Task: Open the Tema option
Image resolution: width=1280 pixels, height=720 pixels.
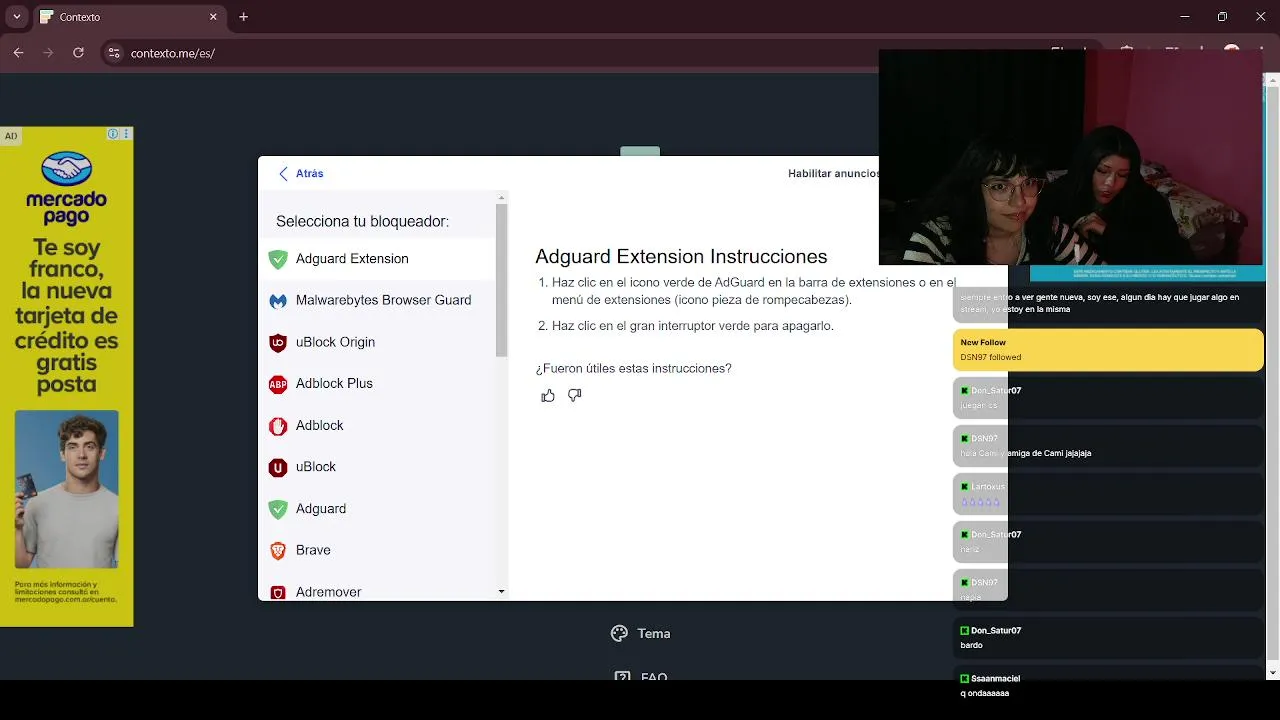Action: tap(641, 633)
